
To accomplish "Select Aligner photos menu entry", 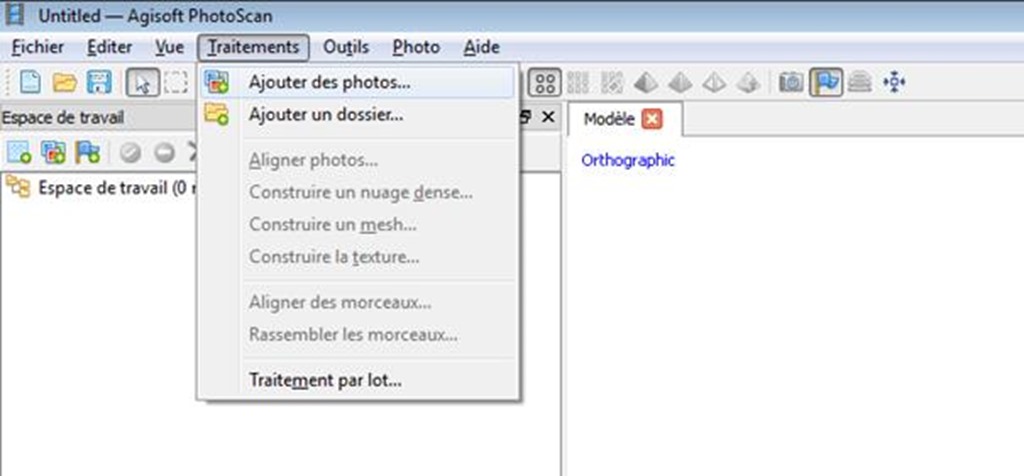I will [x=357, y=161].
